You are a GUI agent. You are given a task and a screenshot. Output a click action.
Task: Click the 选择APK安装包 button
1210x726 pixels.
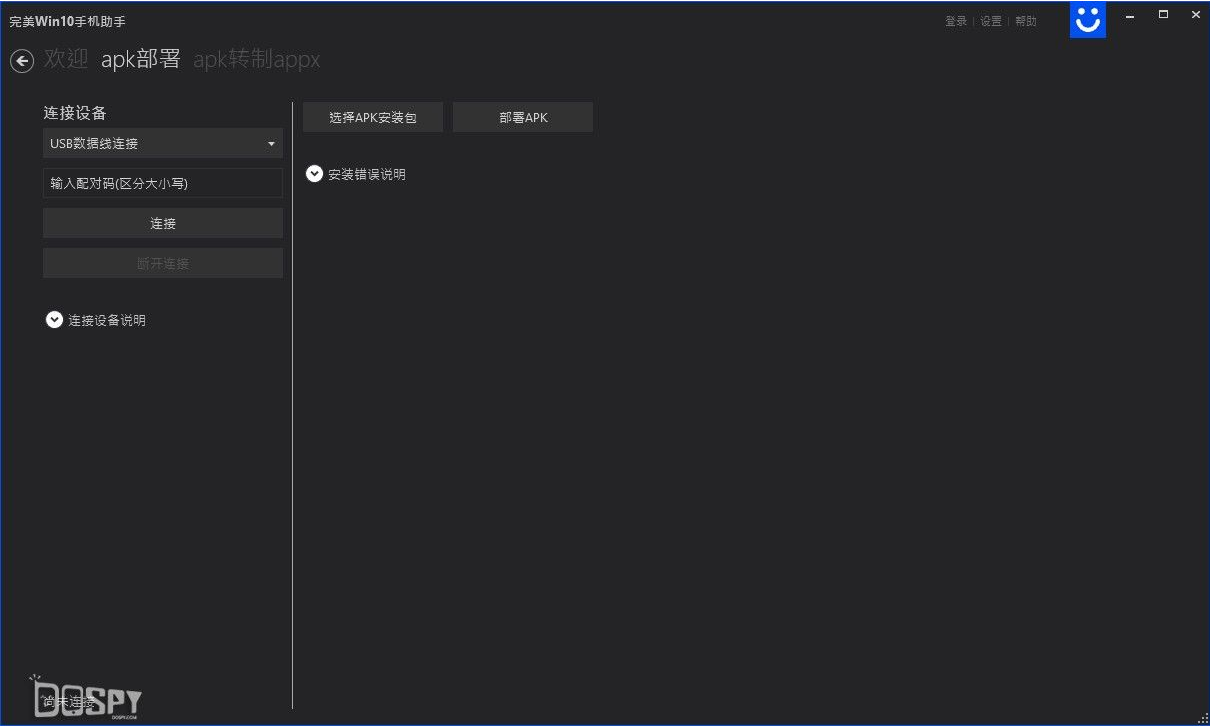pyautogui.click(x=373, y=117)
